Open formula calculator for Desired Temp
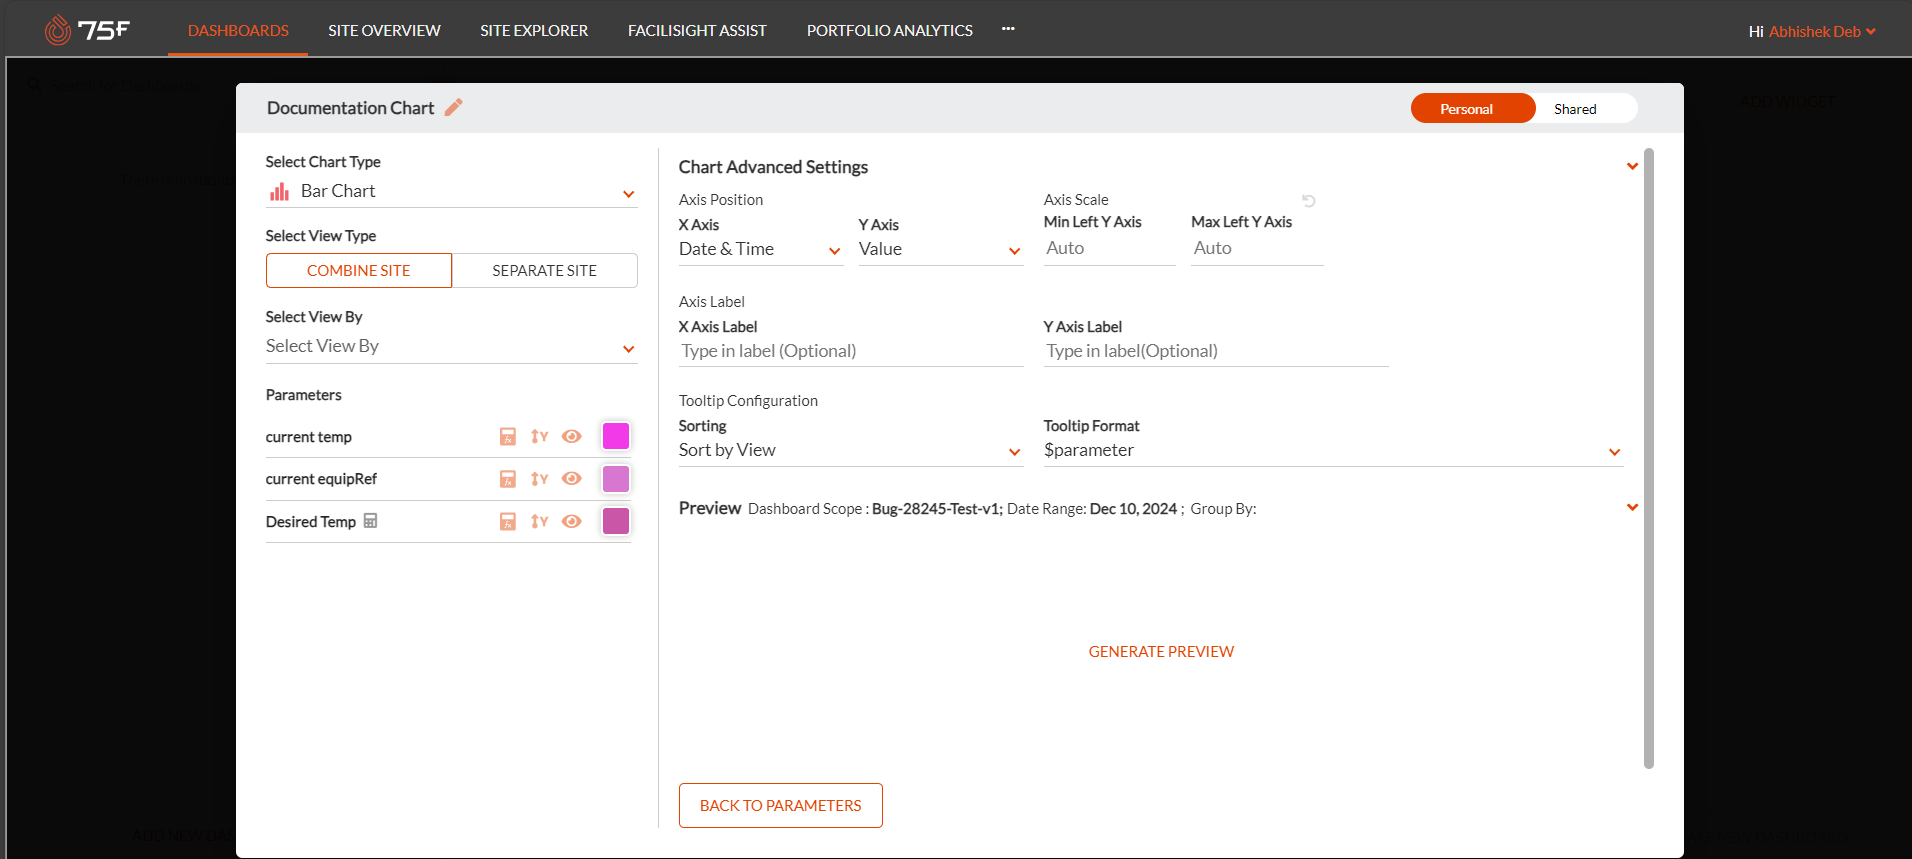The image size is (1912, 859). (508, 521)
